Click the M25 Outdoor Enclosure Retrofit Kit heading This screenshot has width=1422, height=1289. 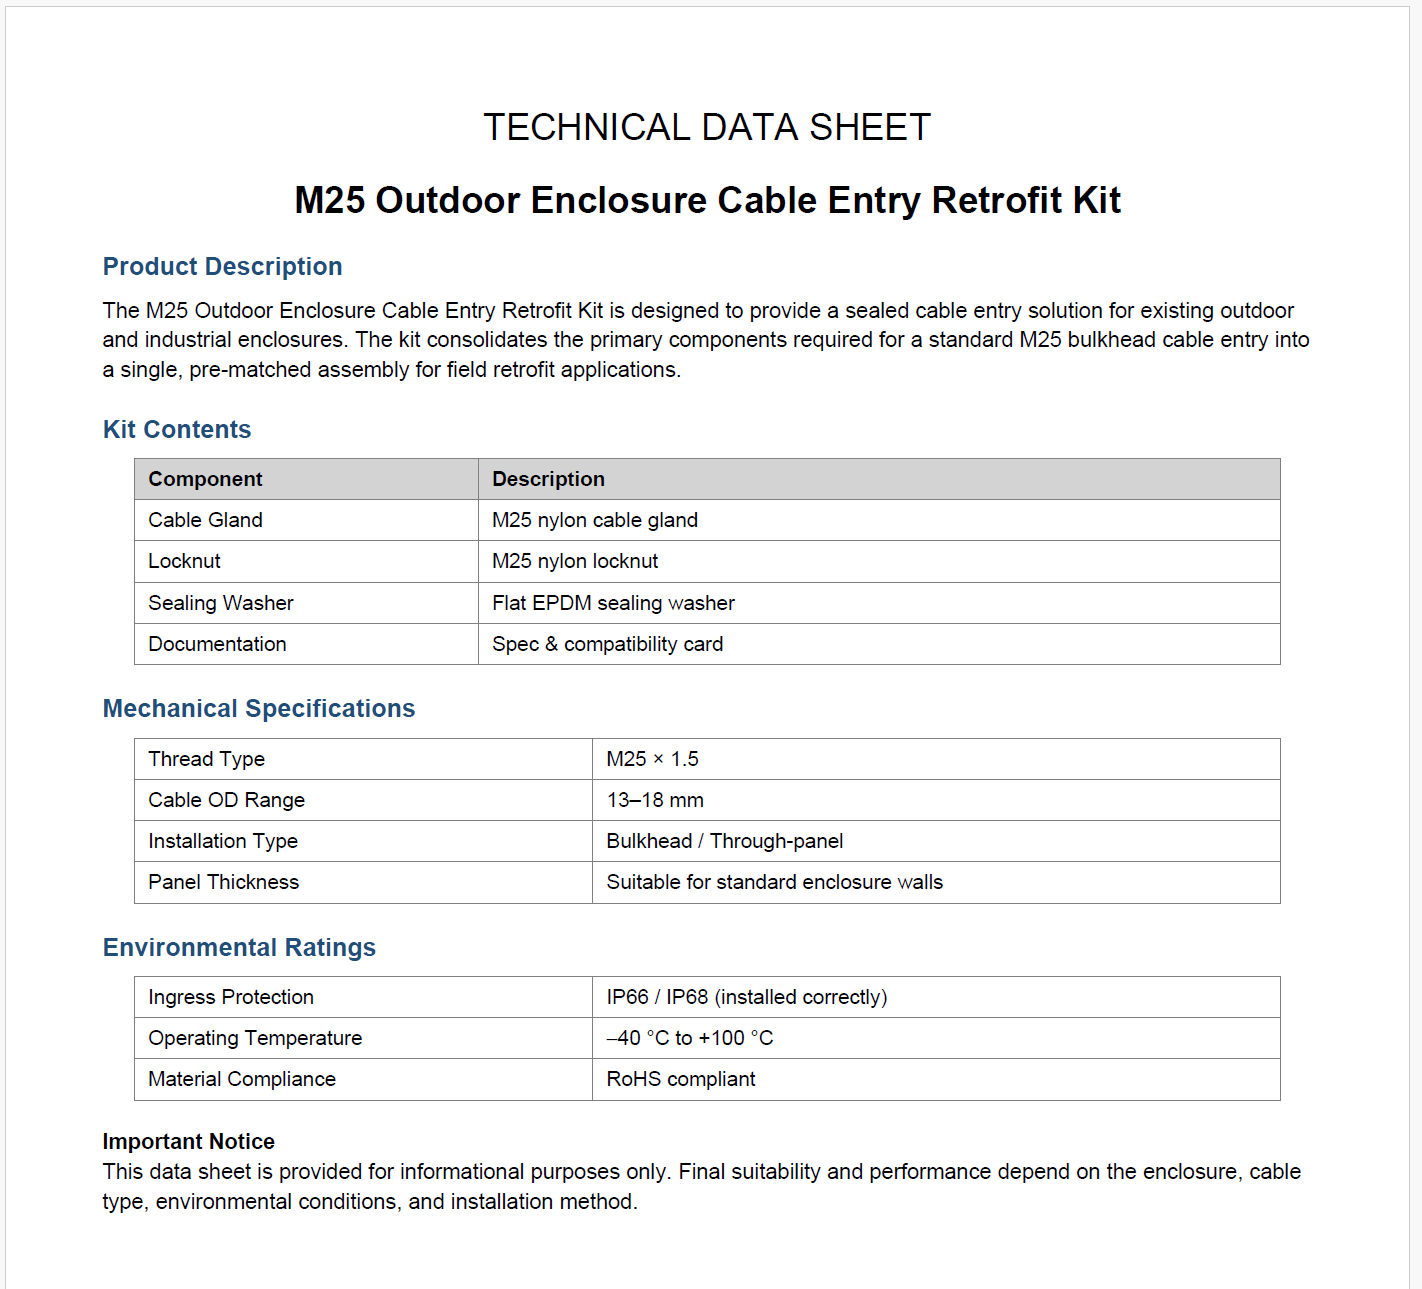(x=707, y=200)
